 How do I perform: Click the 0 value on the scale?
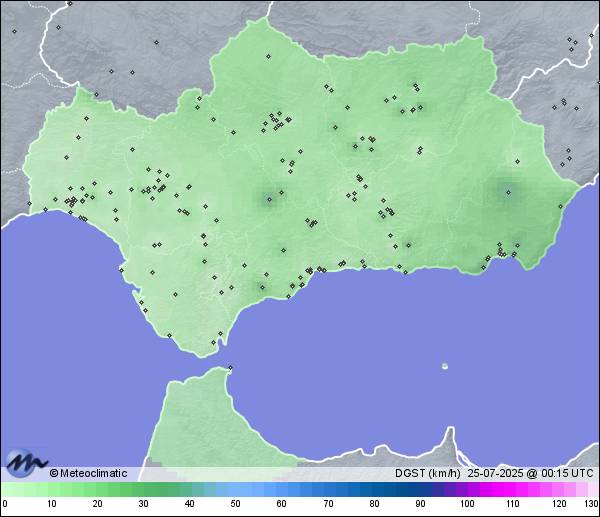[x=5, y=504]
